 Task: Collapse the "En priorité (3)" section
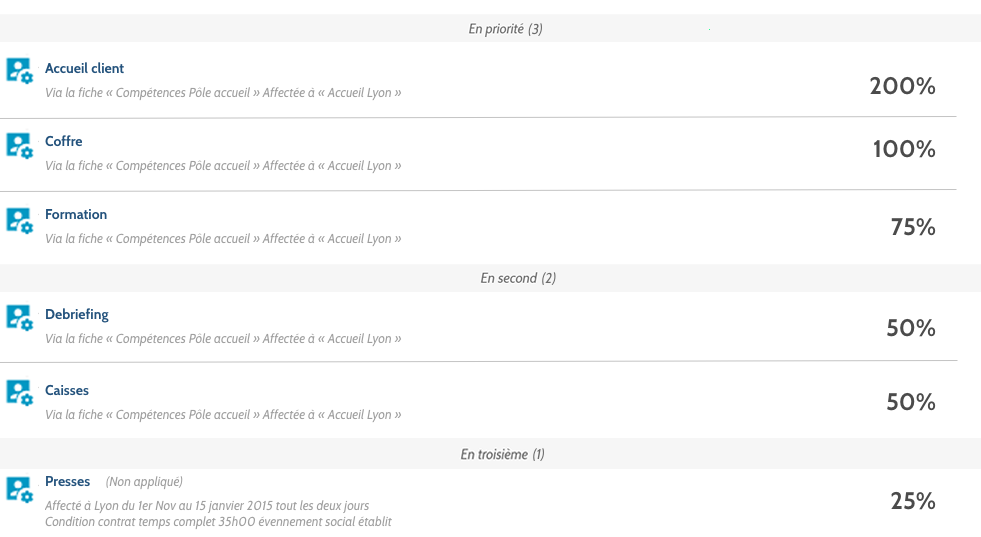(x=505, y=29)
